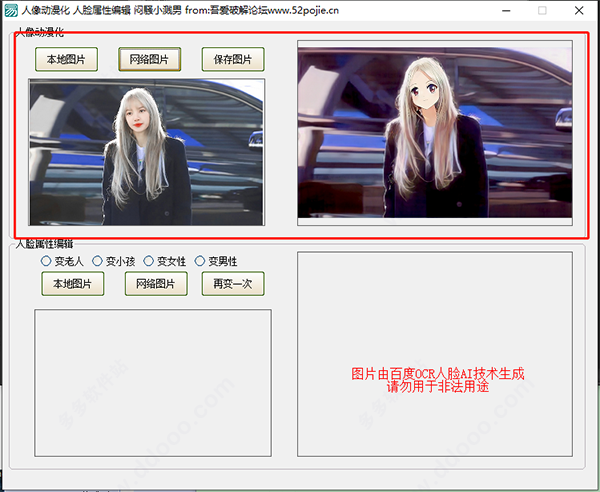Click the empty face-edit source picture box

tap(153, 383)
